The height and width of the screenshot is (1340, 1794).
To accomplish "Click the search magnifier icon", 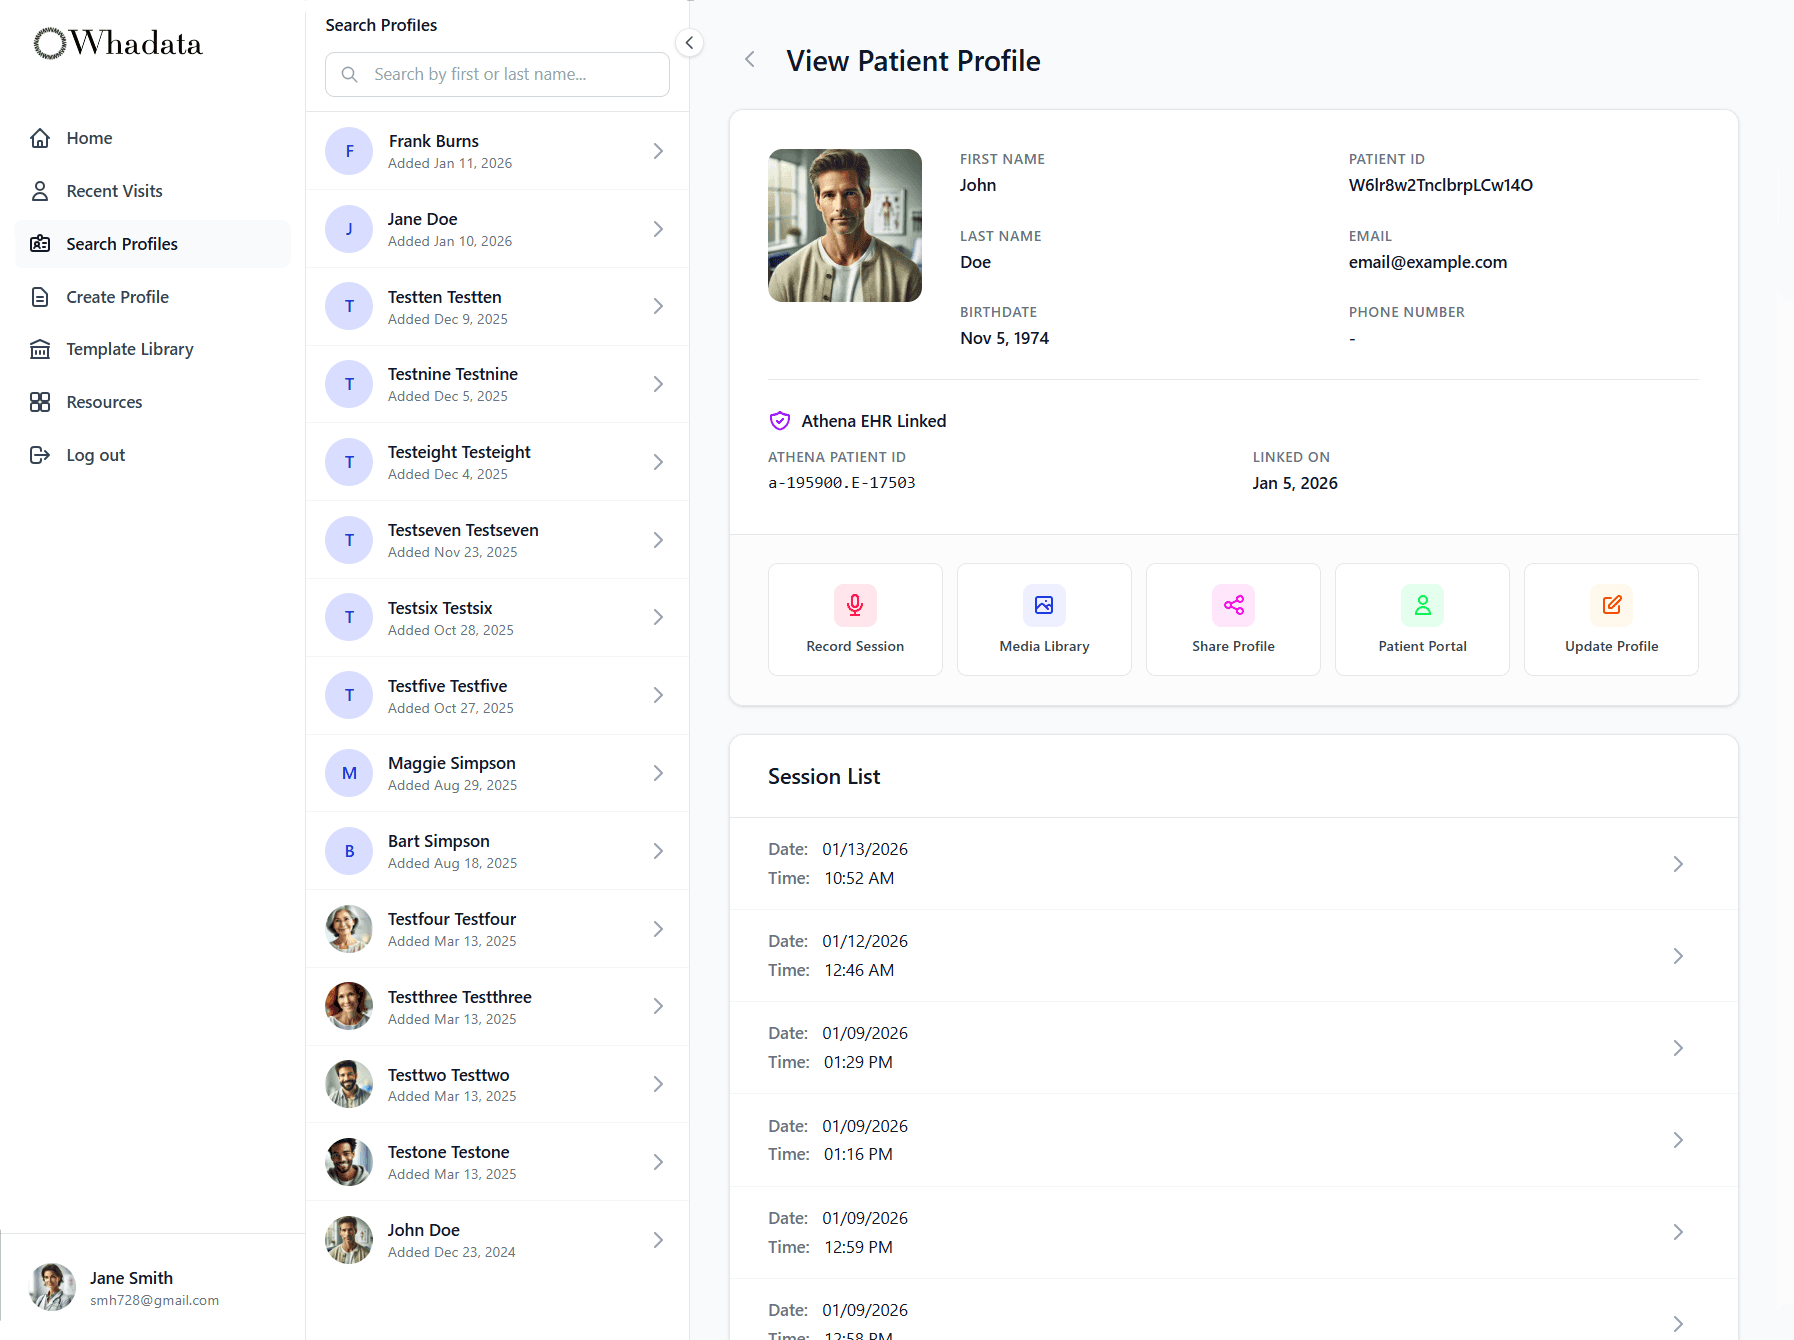I will [350, 74].
